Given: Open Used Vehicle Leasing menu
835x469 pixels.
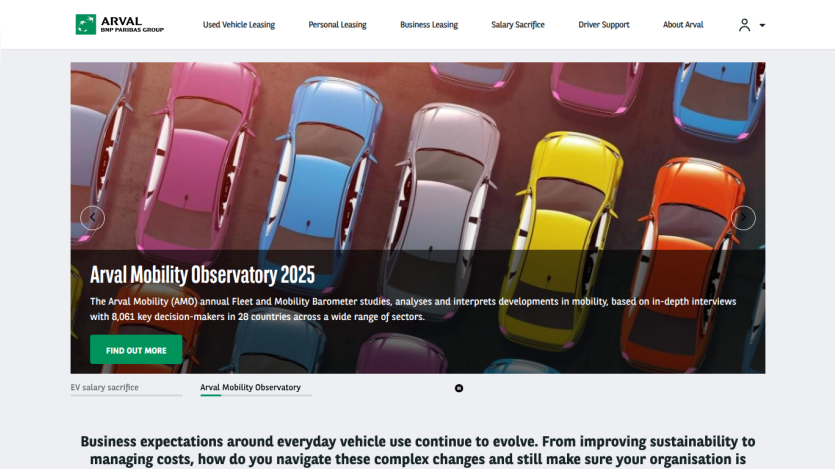Looking at the screenshot, I should [x=239, y=24].
